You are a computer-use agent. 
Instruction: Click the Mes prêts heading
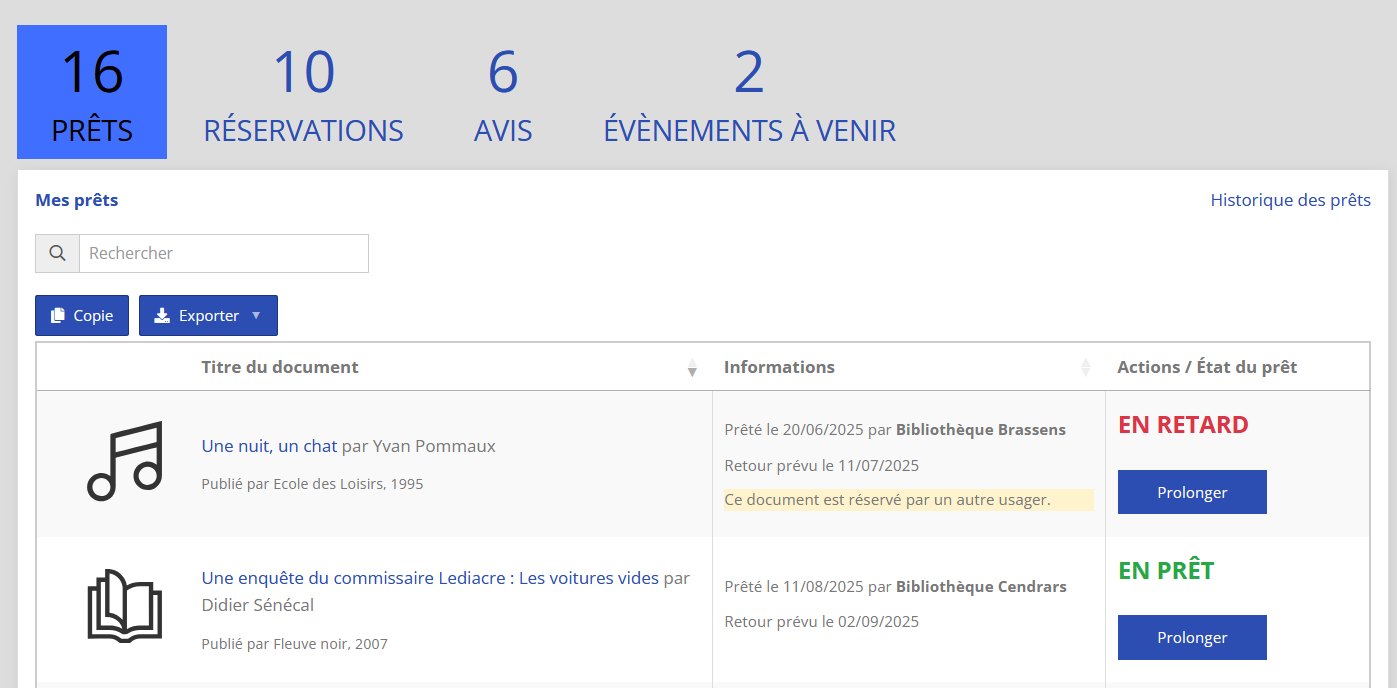pyautogui.click(x=77, y=200)
